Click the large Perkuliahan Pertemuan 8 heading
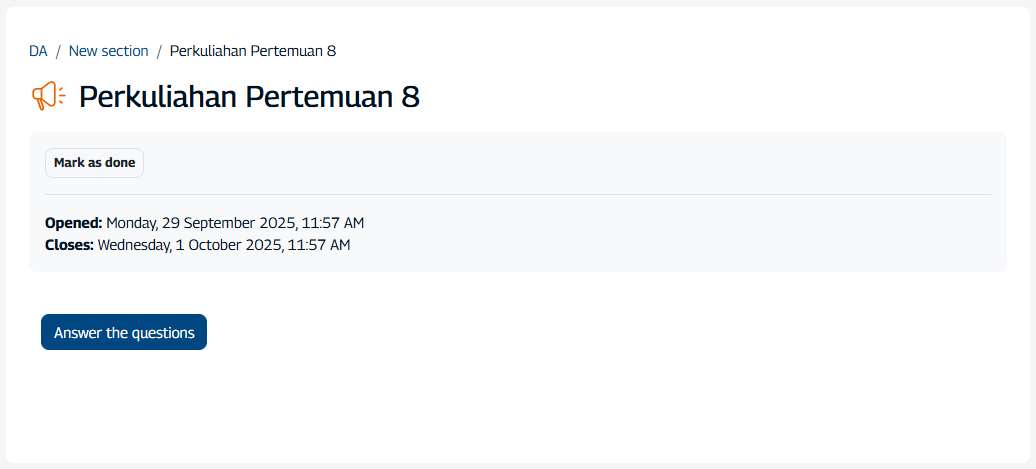Screen dimensions: 1036x469 (249, 97)
